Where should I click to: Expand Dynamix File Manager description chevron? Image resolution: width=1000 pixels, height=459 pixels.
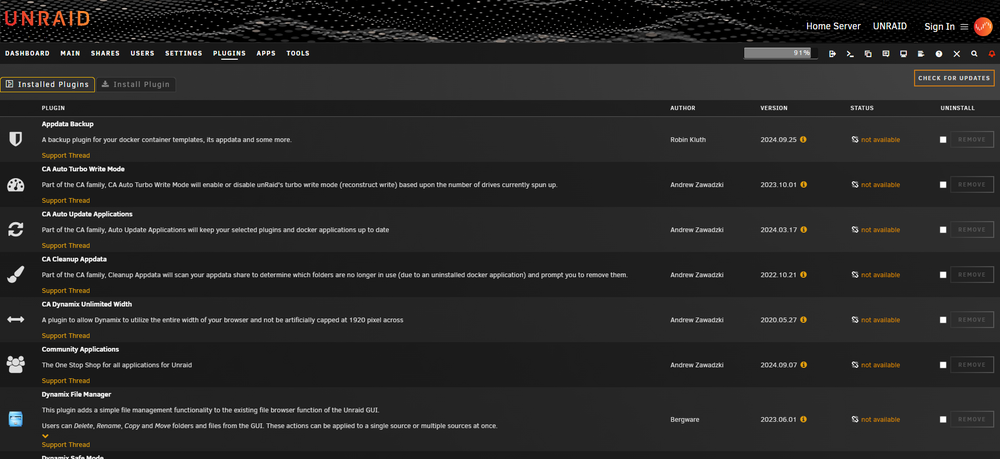(45, 436)
